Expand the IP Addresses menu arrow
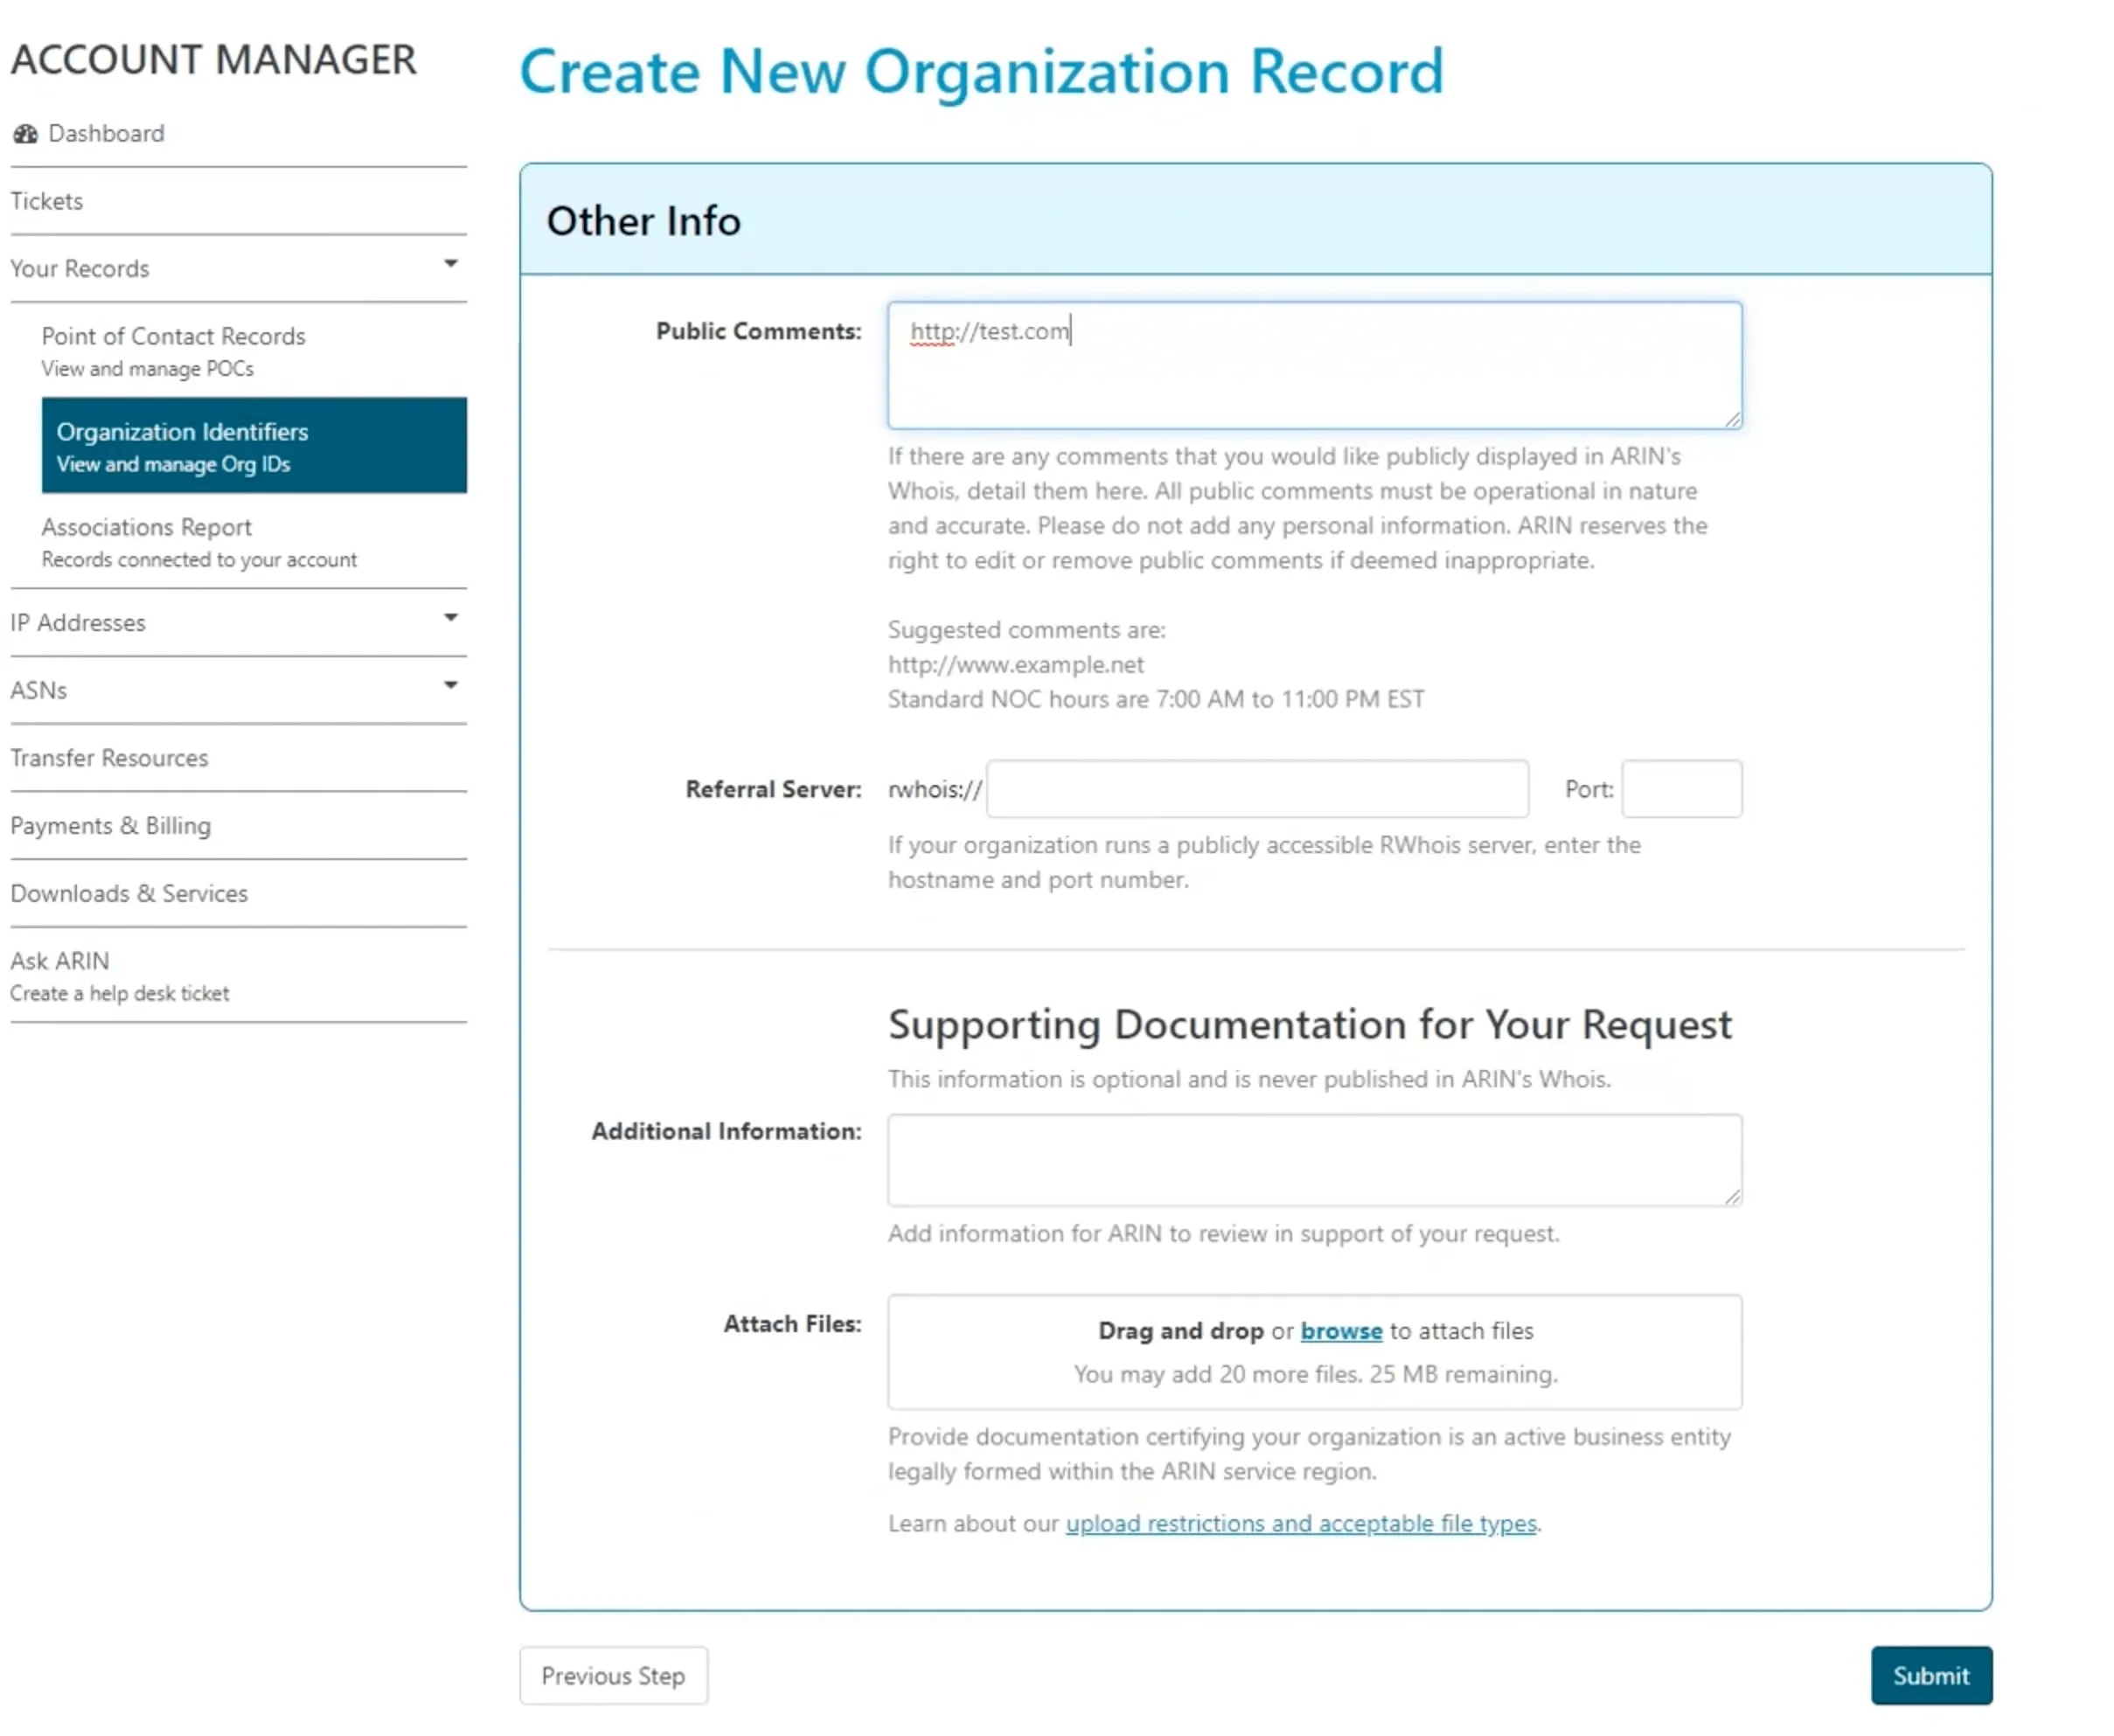Image resolution: width=2114 pixels, height=1736 pixels. coord(451,618)
